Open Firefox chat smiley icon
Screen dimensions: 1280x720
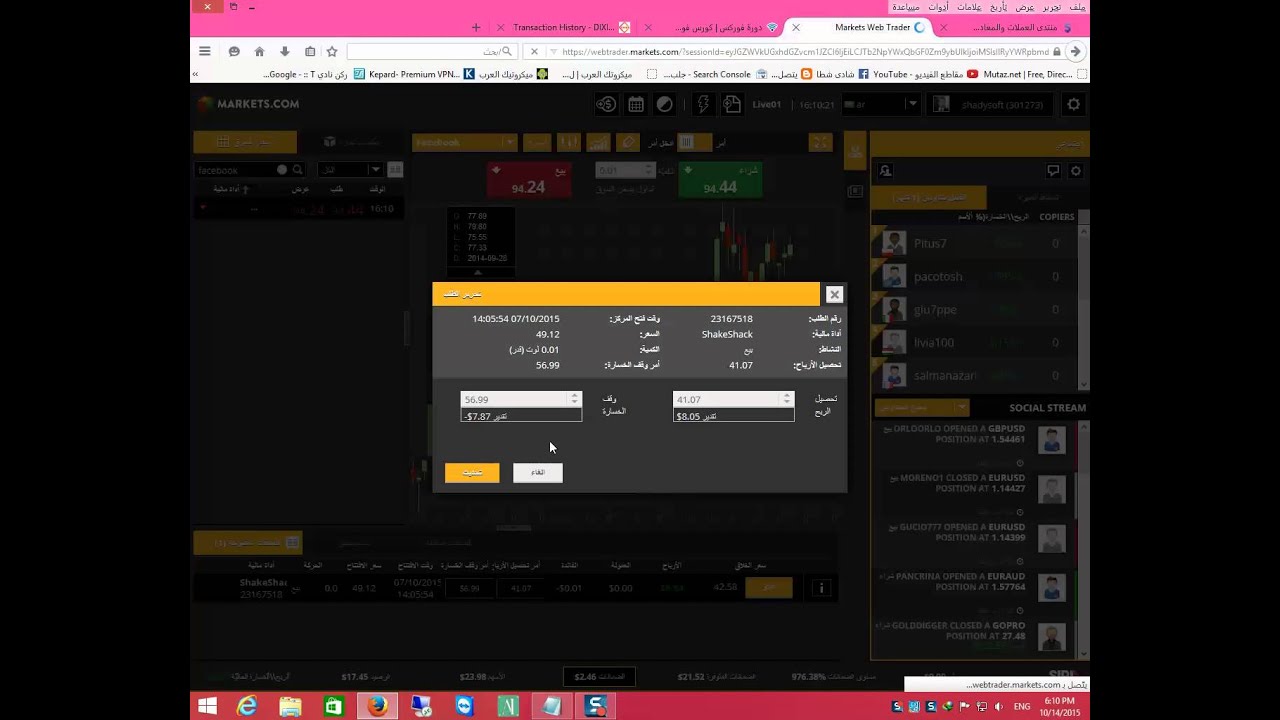pyautogui.click(x=234, y=52)
